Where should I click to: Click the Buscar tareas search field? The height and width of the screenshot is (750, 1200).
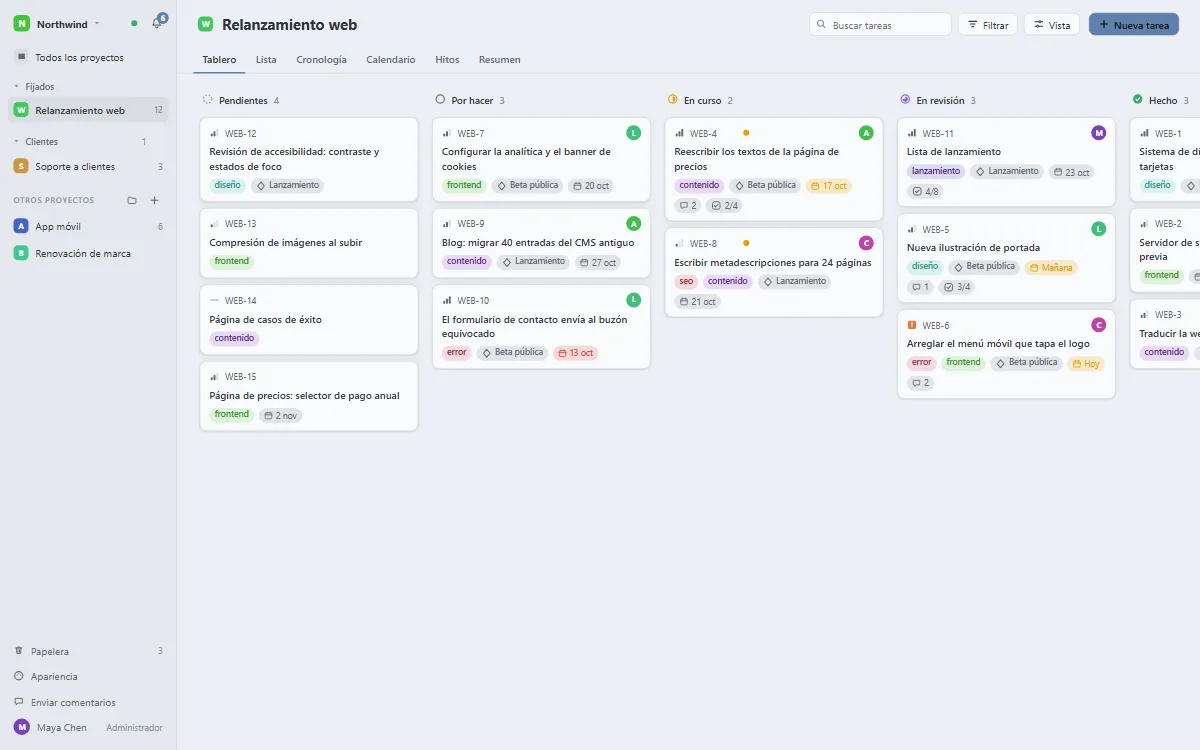click(x=880, y=25)
